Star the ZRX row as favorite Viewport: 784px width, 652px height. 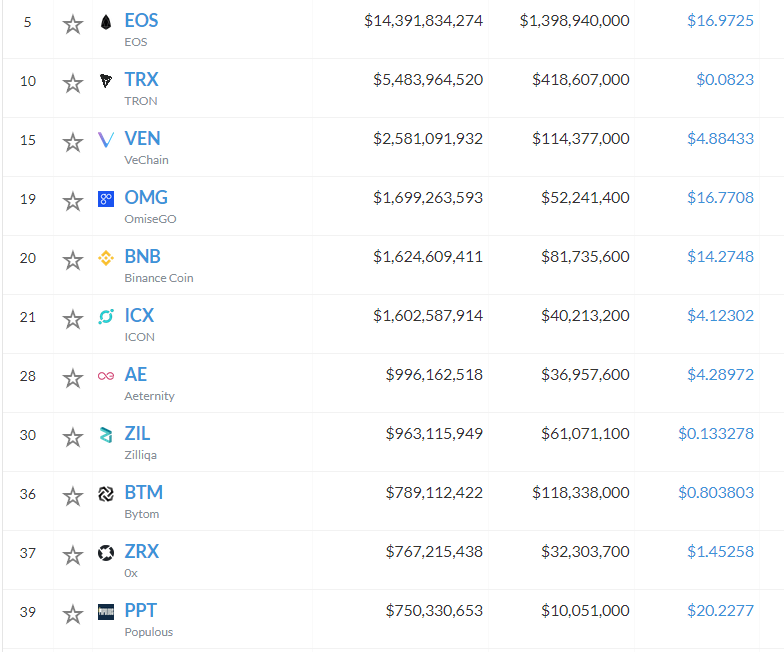click(x=72, y=555)
